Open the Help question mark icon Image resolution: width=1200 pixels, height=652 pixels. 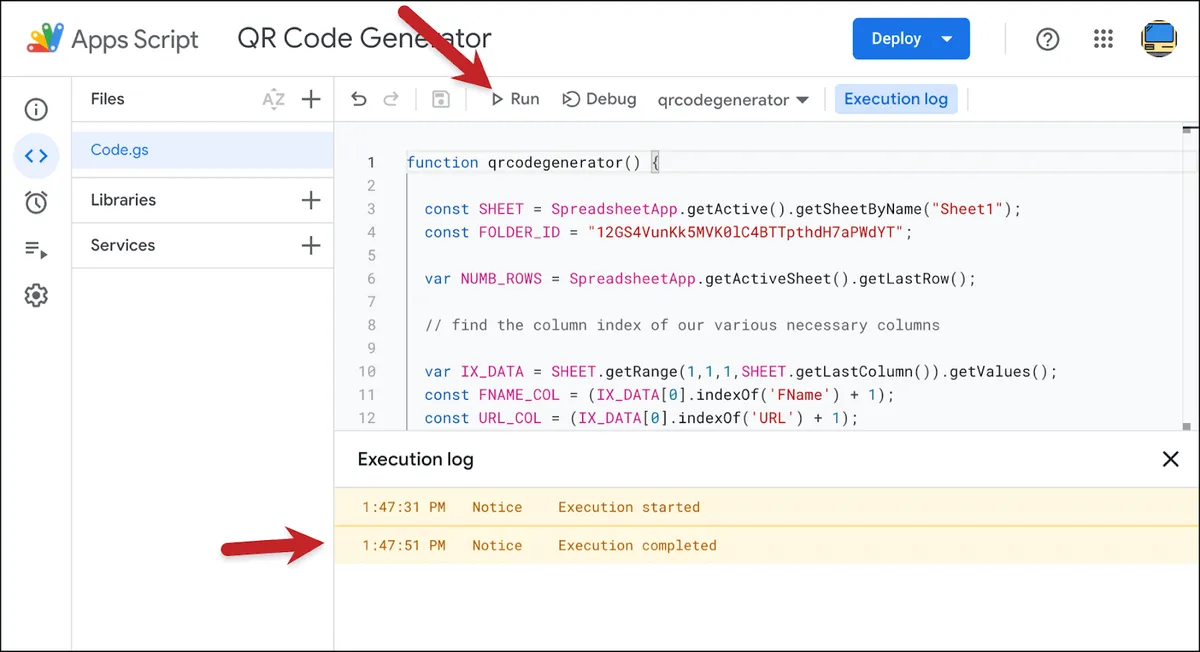[x=1047, y=39]
